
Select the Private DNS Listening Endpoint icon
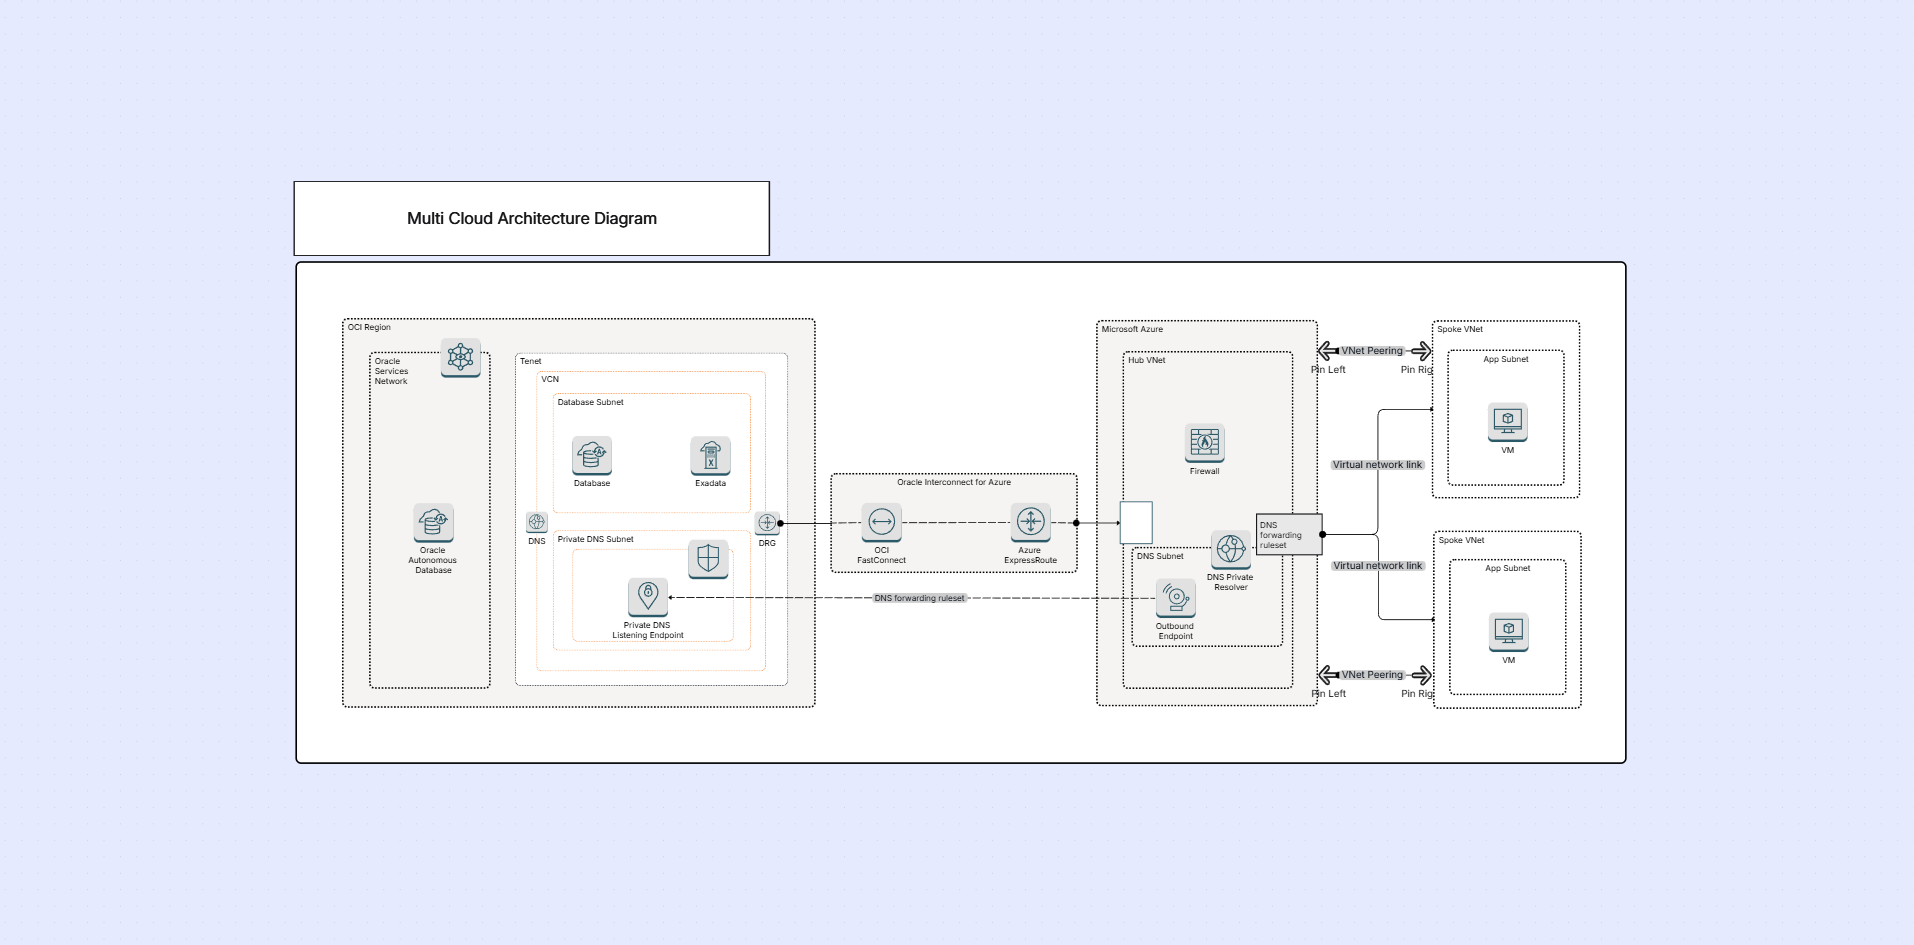point(648,597)
